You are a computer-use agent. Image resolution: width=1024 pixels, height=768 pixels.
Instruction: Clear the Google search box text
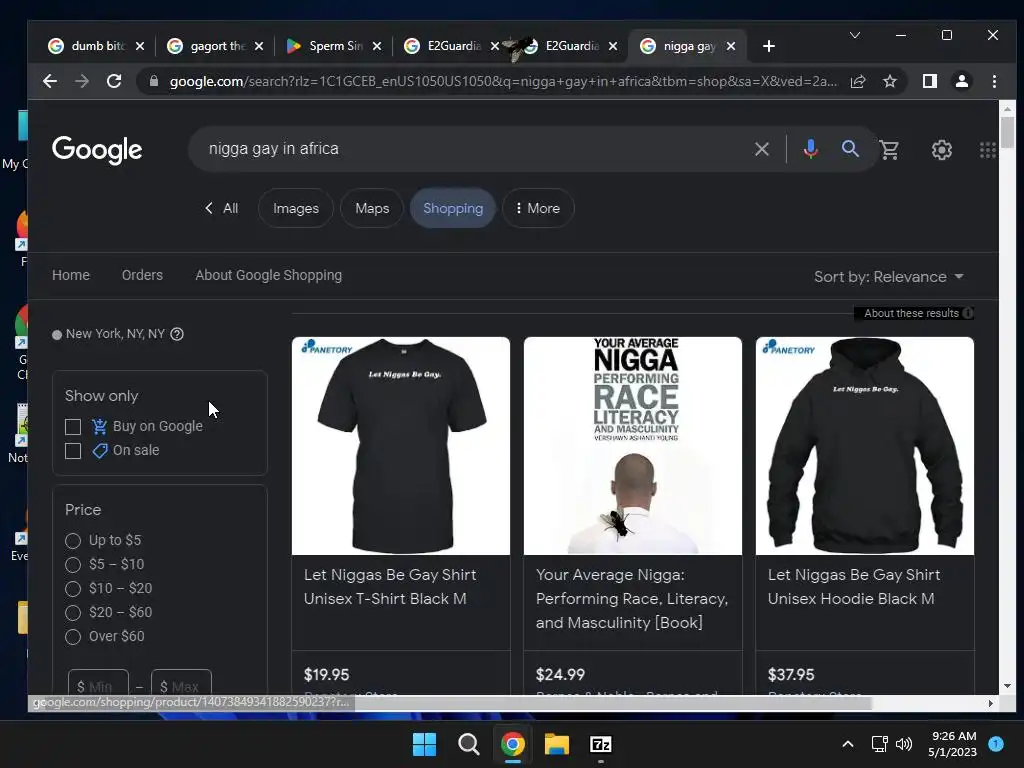click(x=761, y=149)
